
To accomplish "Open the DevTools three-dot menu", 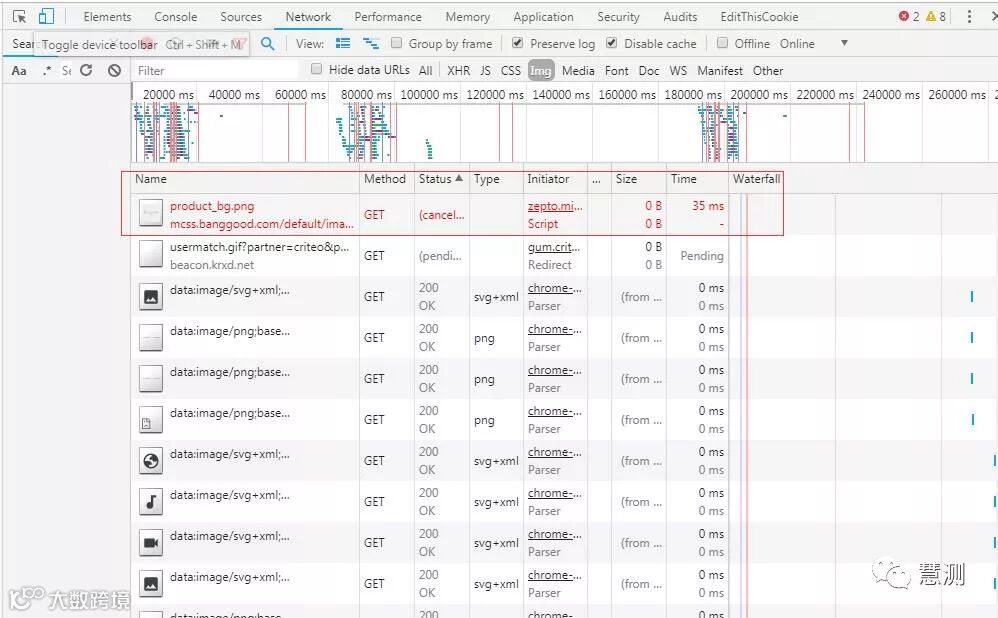I will pyautogui.click(x=969, y=17).
